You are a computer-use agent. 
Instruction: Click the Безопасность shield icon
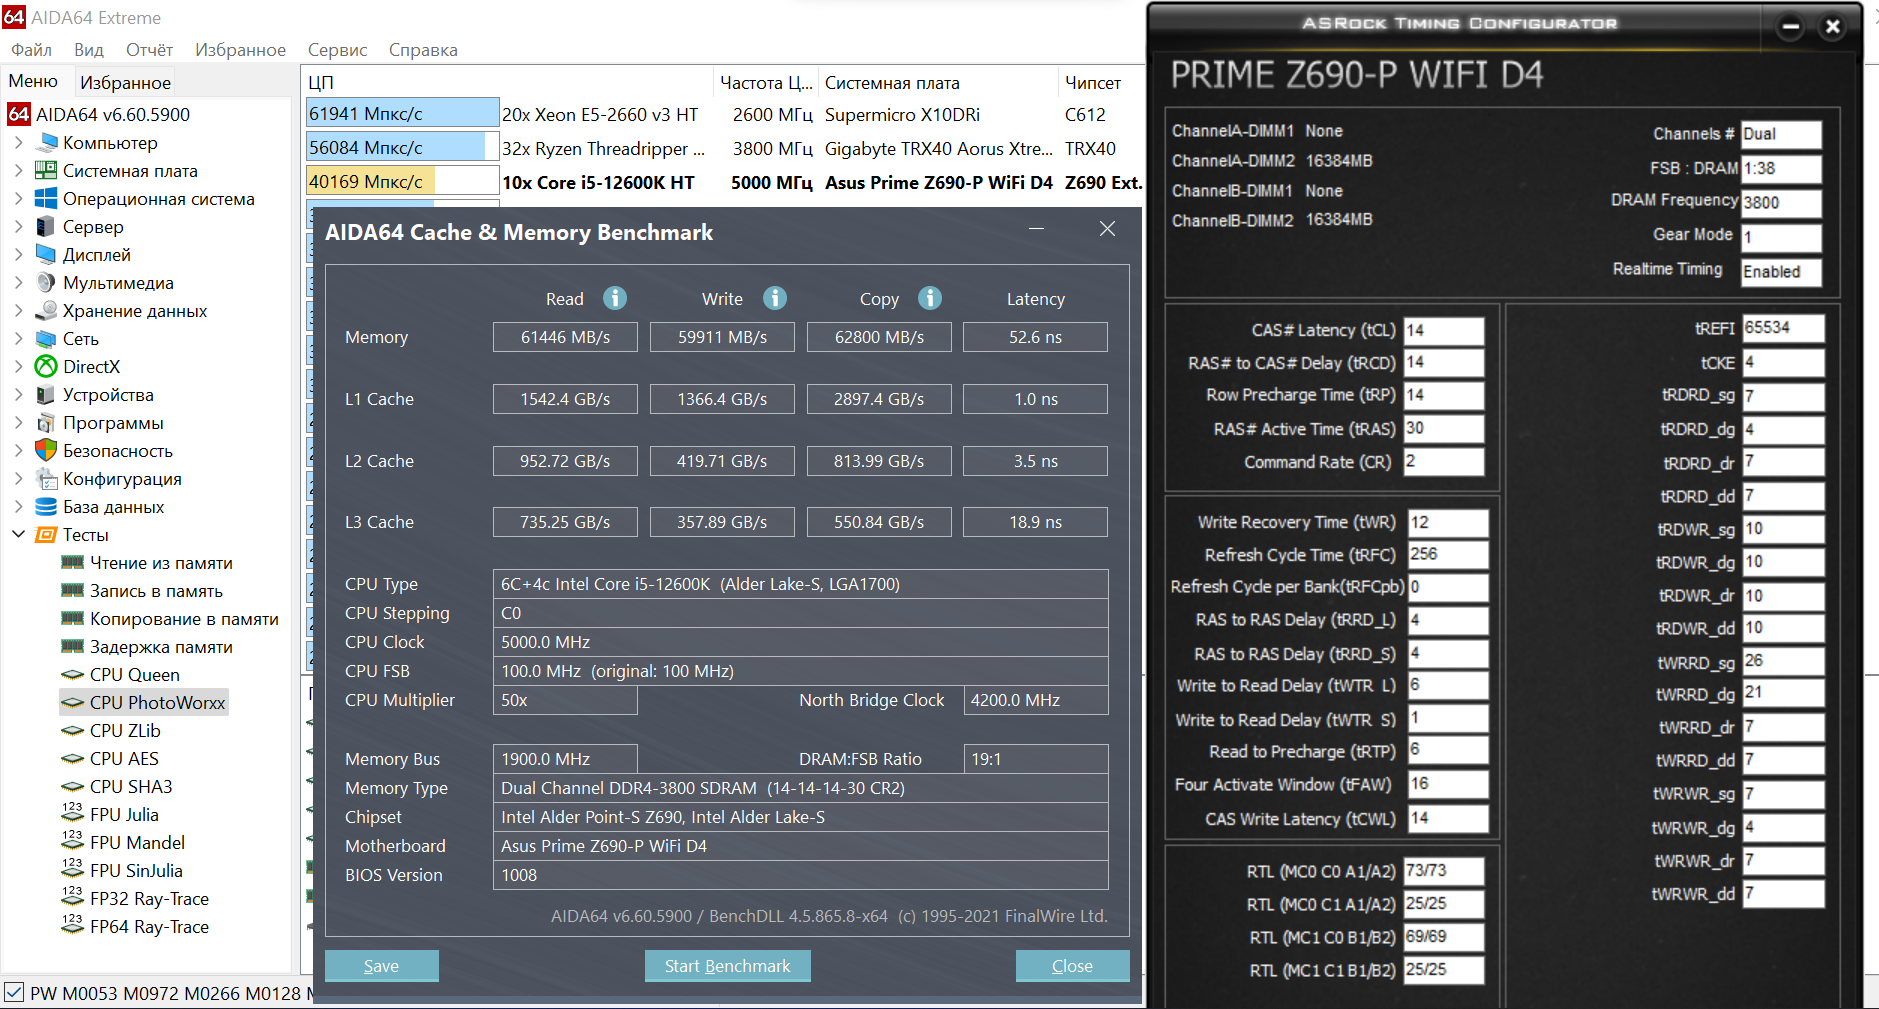point(46,451)
